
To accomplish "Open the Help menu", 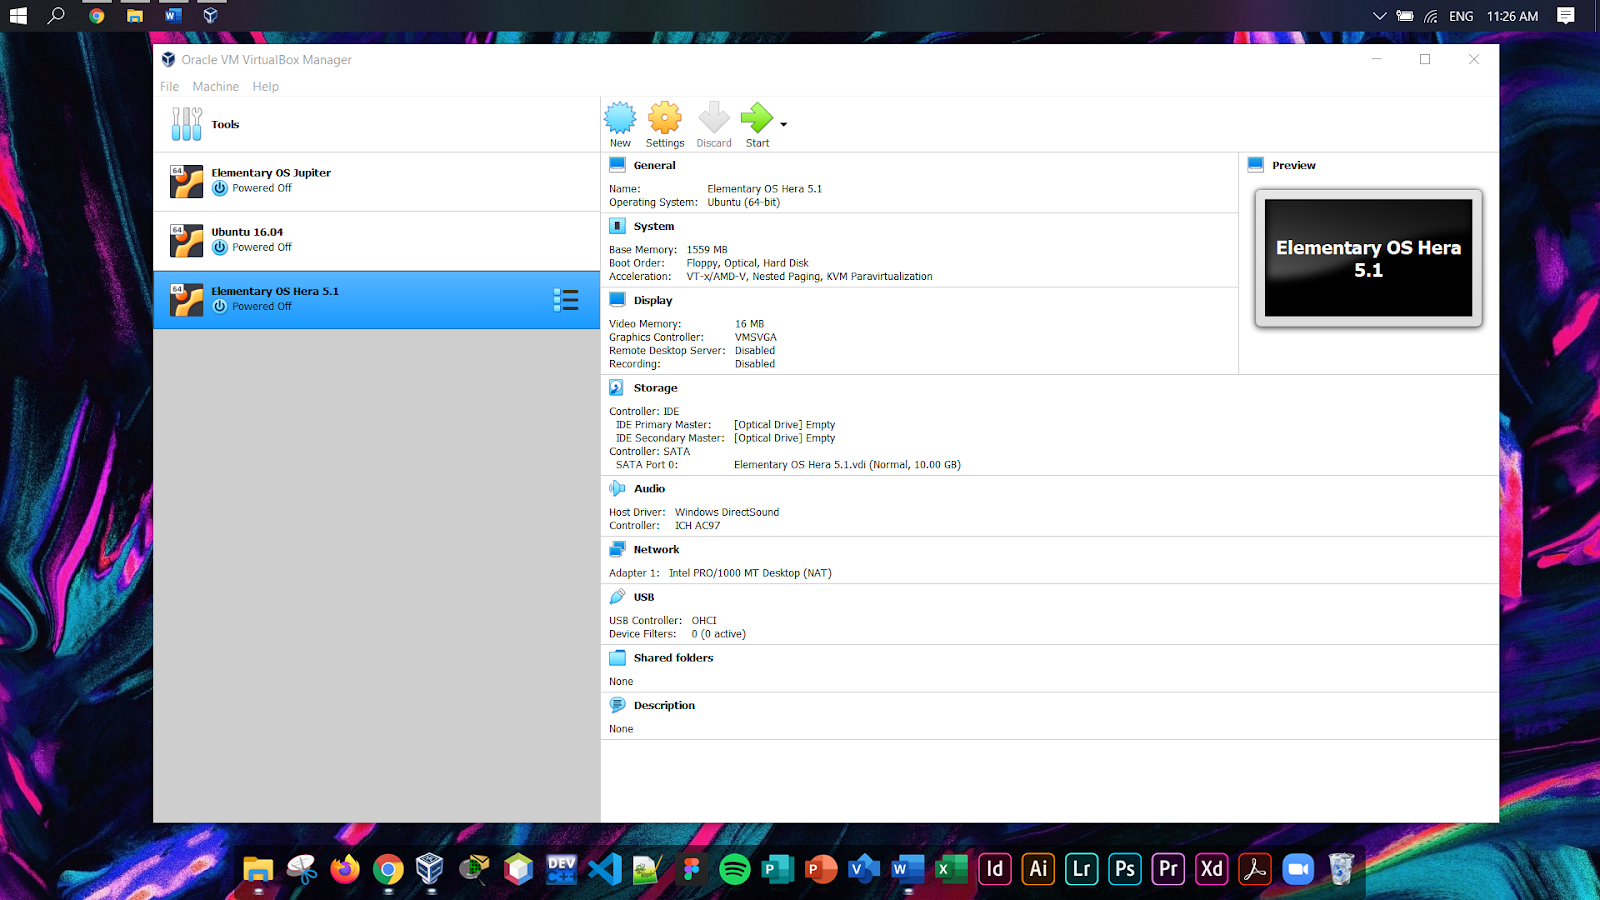I will [266, 87].
